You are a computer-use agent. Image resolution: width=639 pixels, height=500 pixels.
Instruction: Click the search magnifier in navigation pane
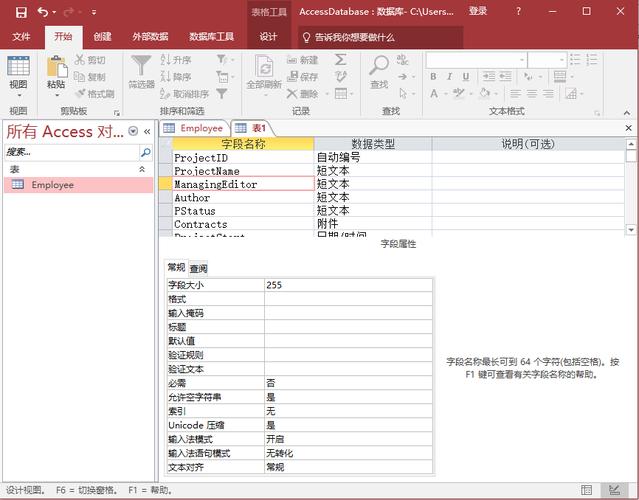145,152
